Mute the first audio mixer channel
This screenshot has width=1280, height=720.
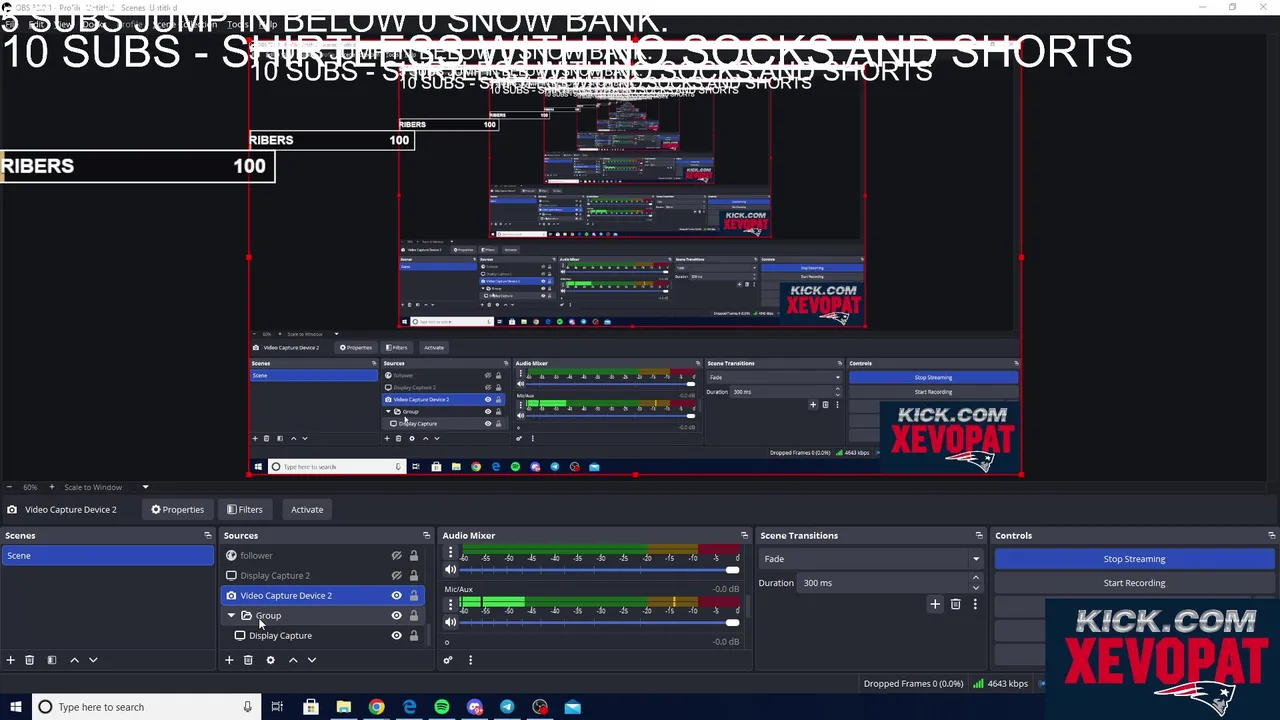tap(450, 570)
